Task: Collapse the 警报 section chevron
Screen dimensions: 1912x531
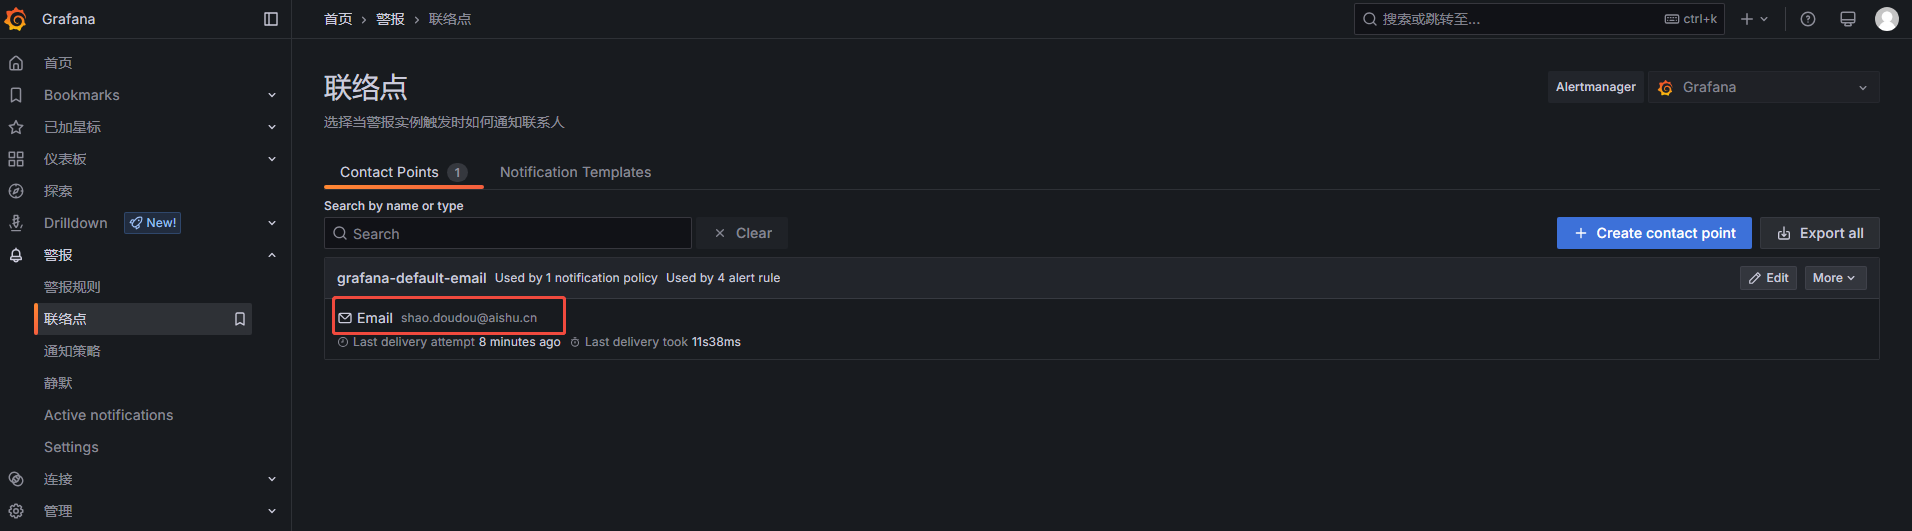Action: pos(272,255)
